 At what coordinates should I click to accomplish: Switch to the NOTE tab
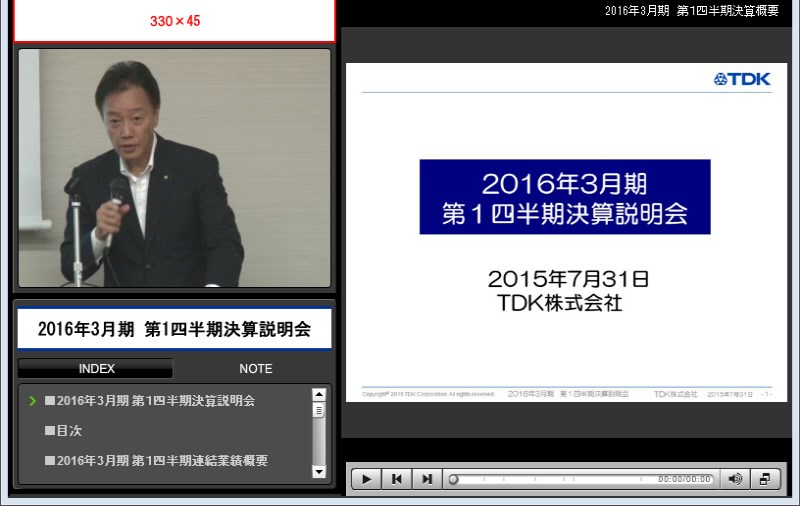tap(255, 368)
